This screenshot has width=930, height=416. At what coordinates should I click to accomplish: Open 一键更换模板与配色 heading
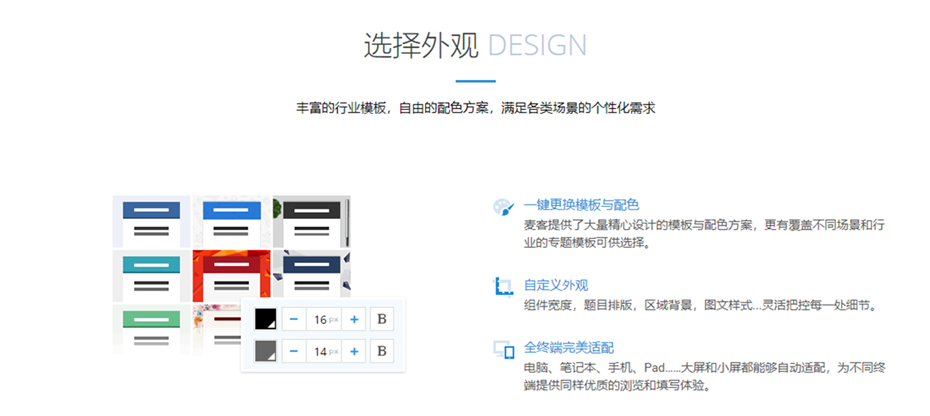(x=581, y=205)
